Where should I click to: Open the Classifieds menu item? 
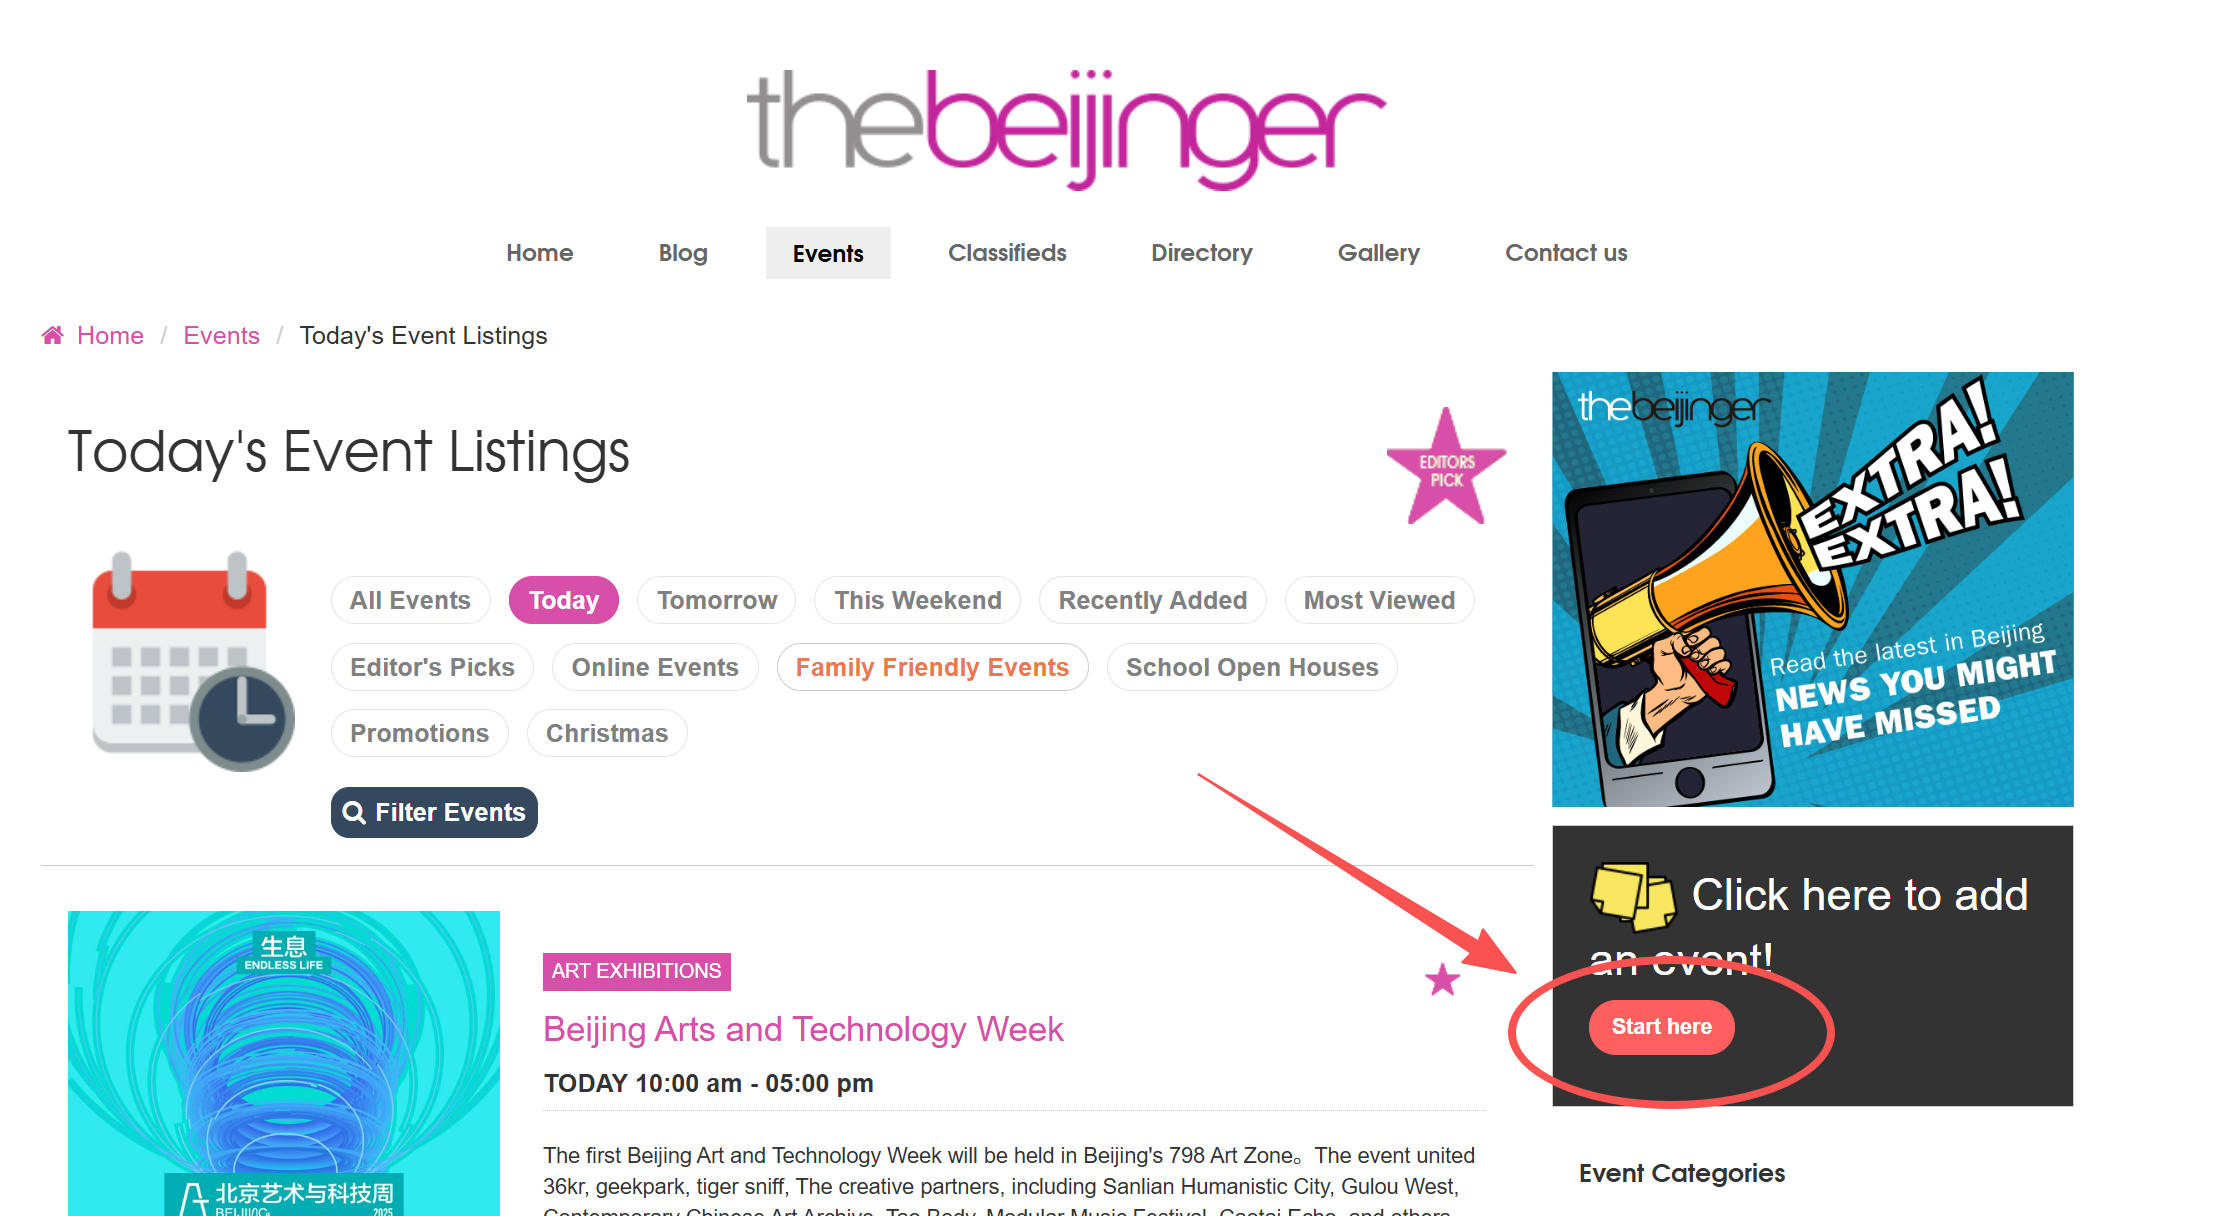[1007, 253]
